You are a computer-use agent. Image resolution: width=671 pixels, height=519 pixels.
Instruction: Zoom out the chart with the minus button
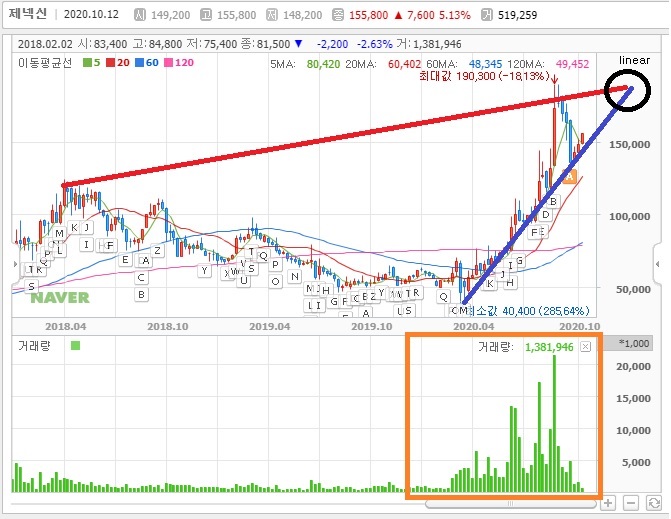[x=631, y=503]
